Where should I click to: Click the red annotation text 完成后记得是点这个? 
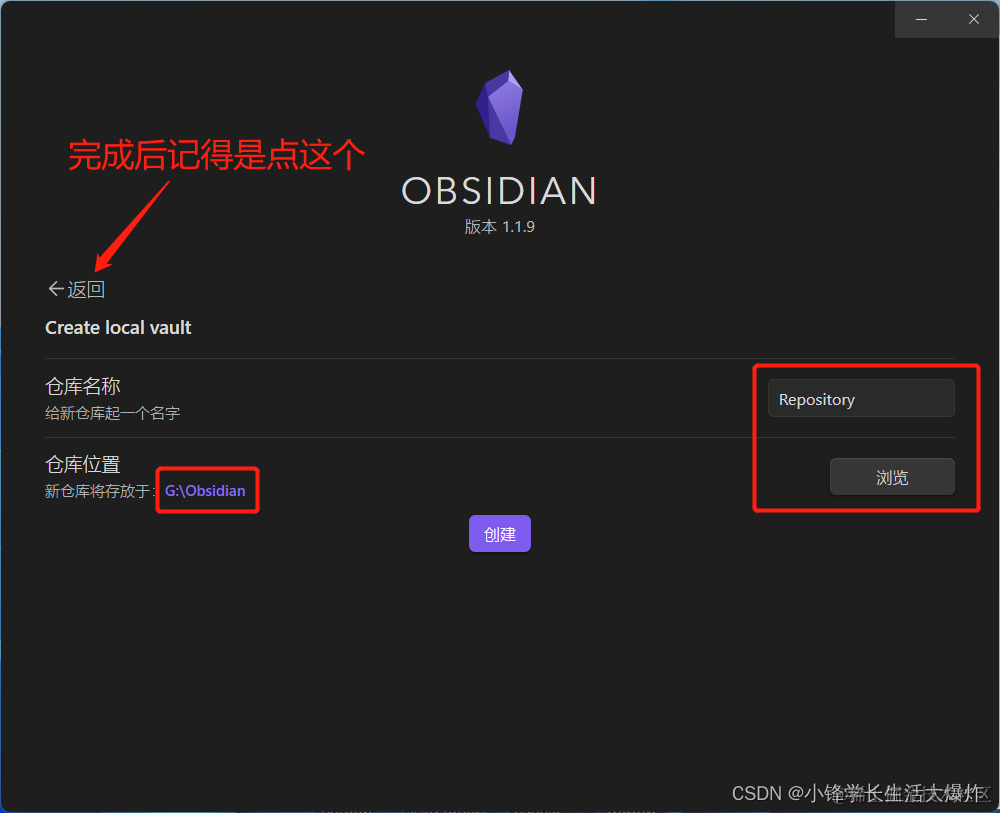click(x=216, y=155)
